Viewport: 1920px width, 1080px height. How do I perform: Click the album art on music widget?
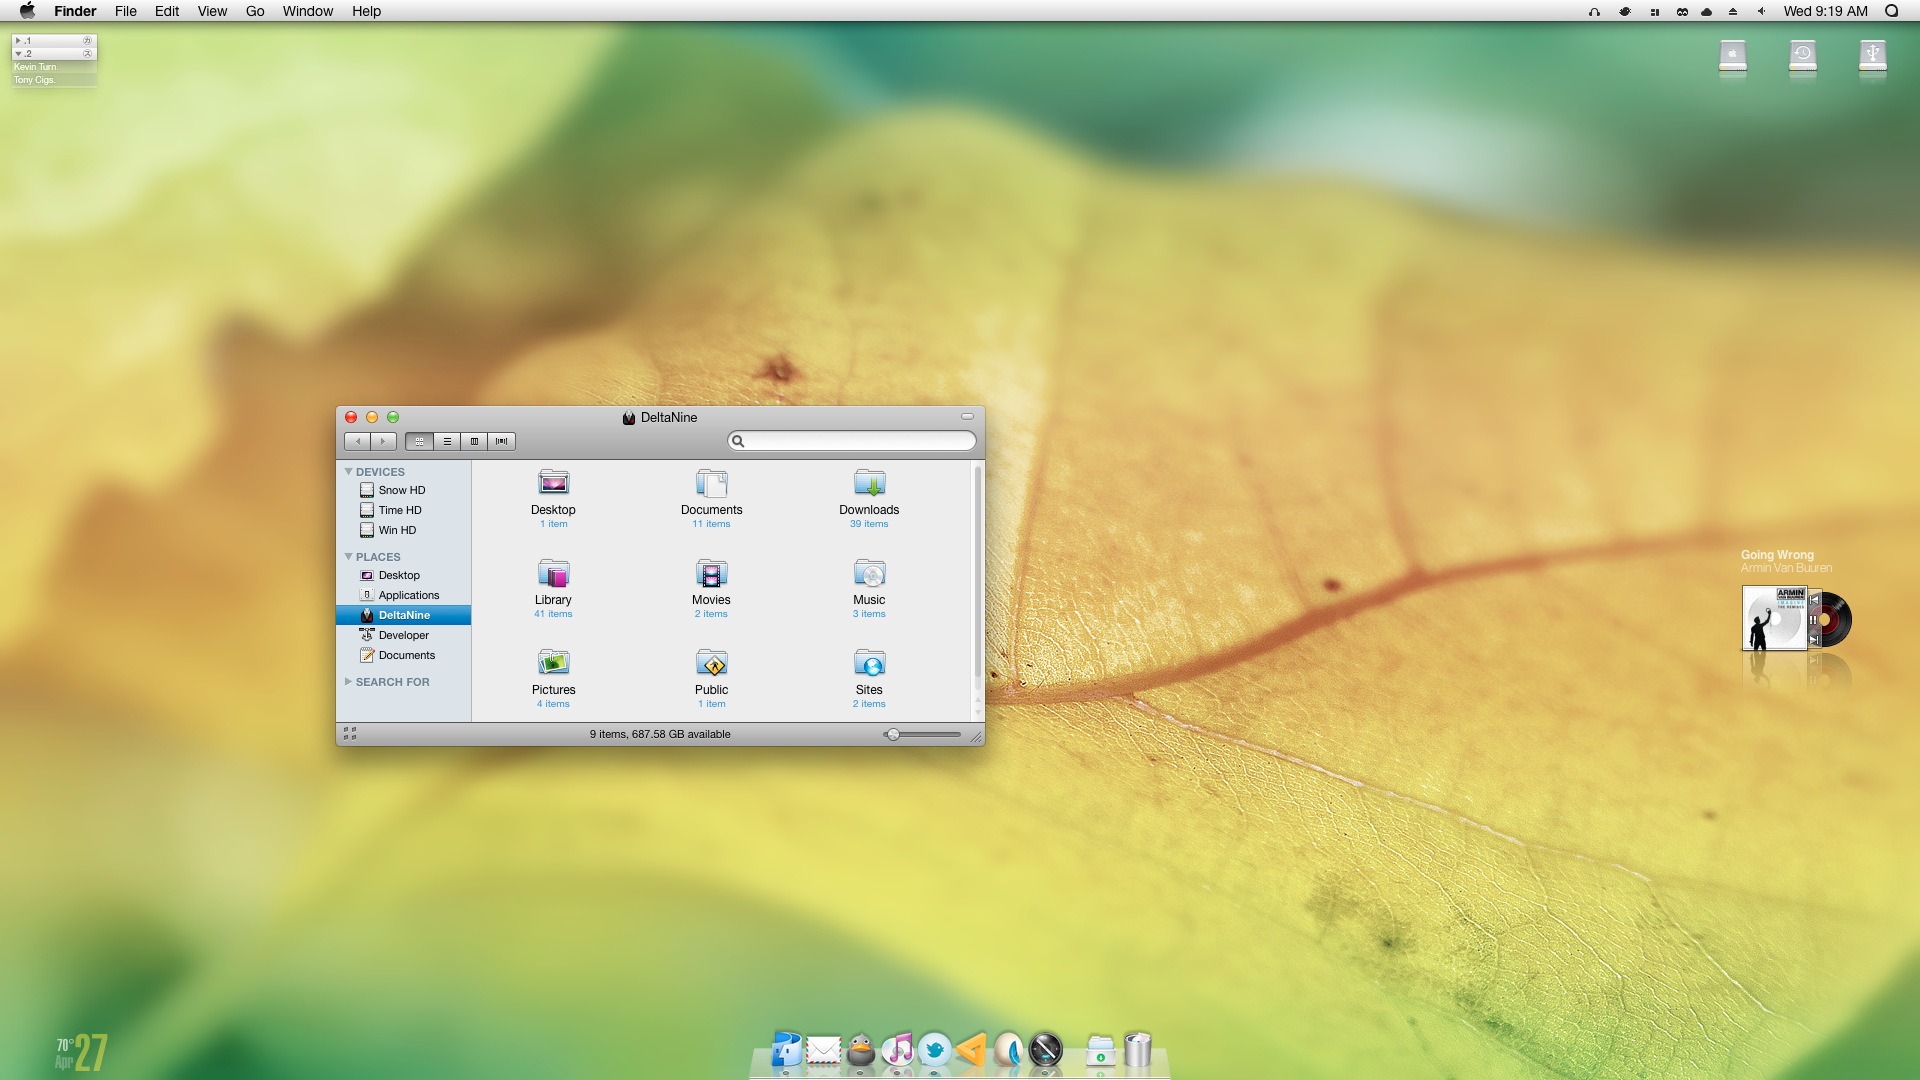1774,618
